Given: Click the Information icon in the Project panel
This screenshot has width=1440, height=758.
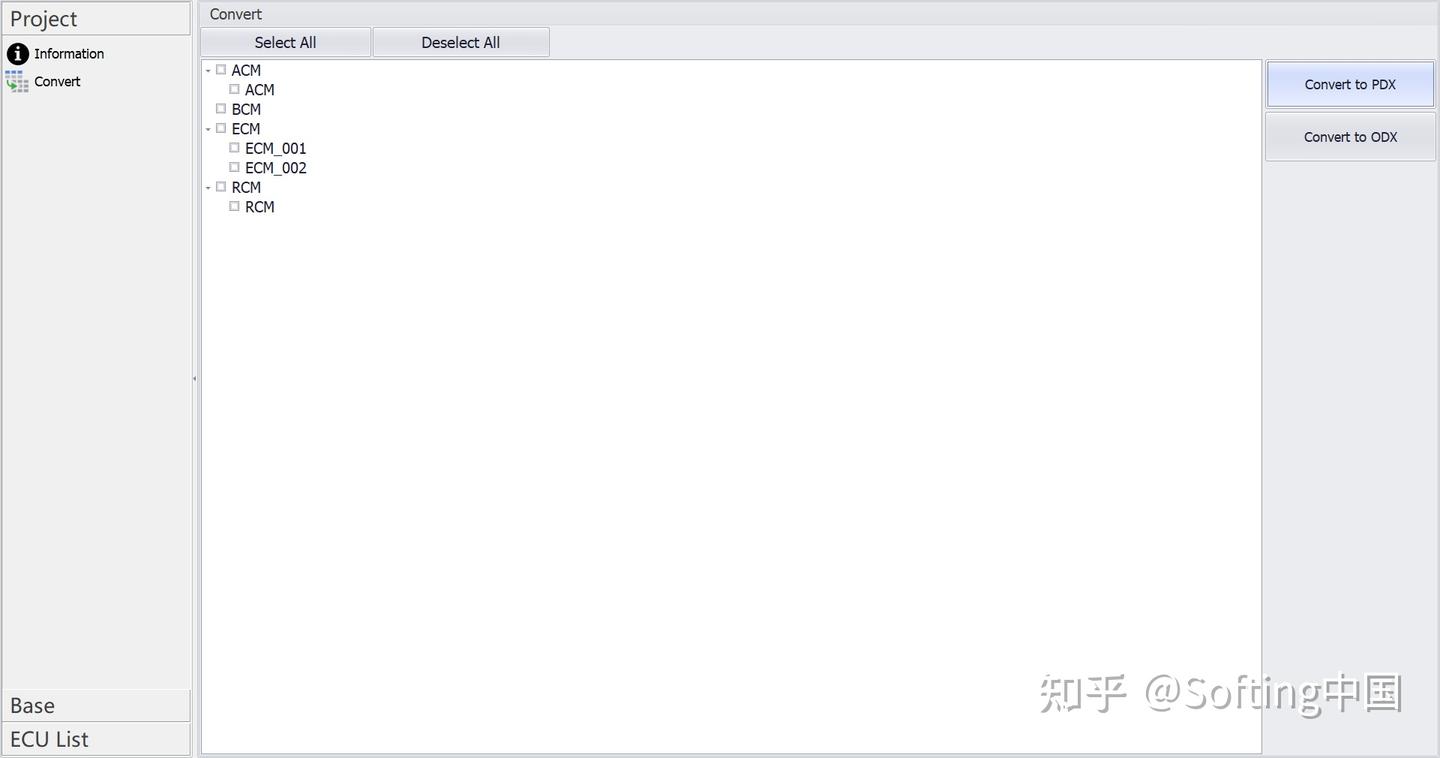Looking at the screenshot, I should (17, 53).
